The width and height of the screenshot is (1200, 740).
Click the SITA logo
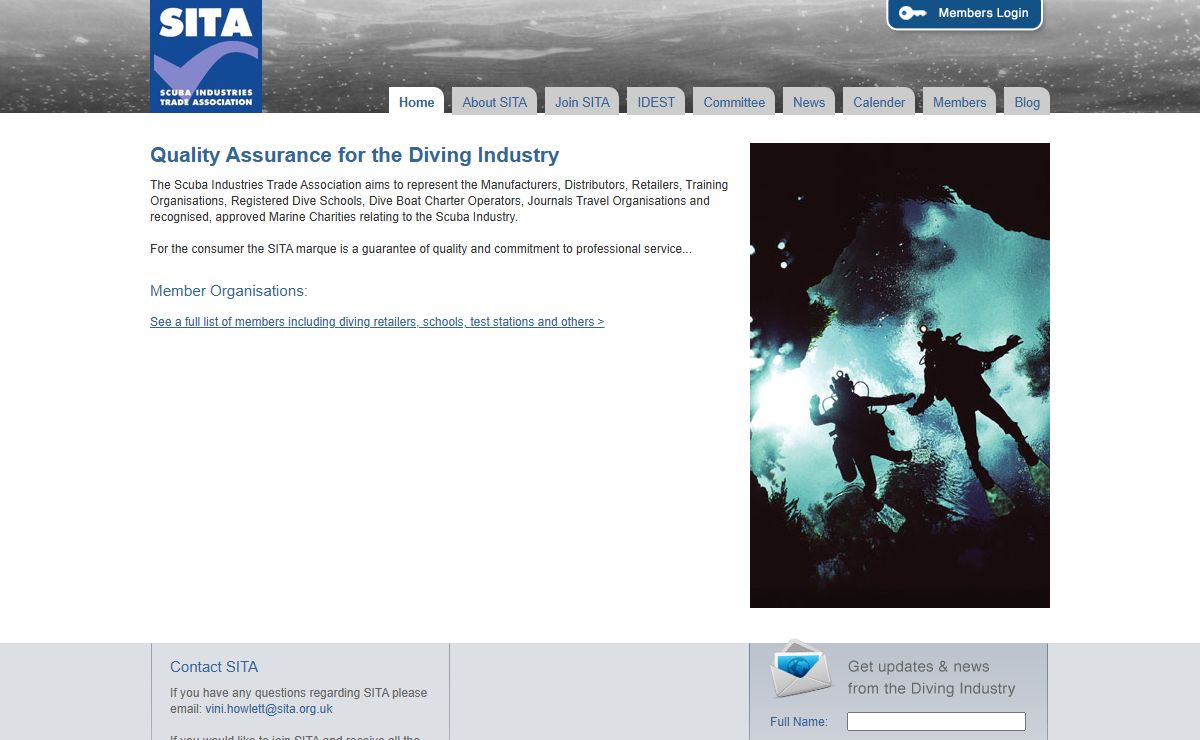coord(206,56)
